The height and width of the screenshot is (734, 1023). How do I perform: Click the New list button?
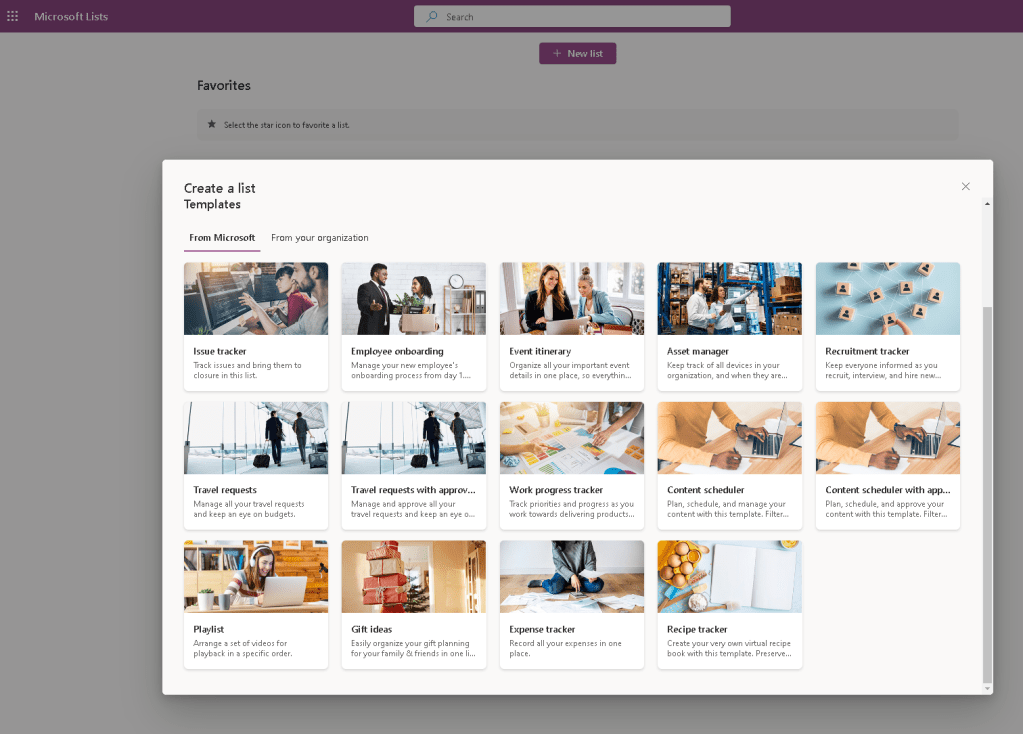[577, 53]
